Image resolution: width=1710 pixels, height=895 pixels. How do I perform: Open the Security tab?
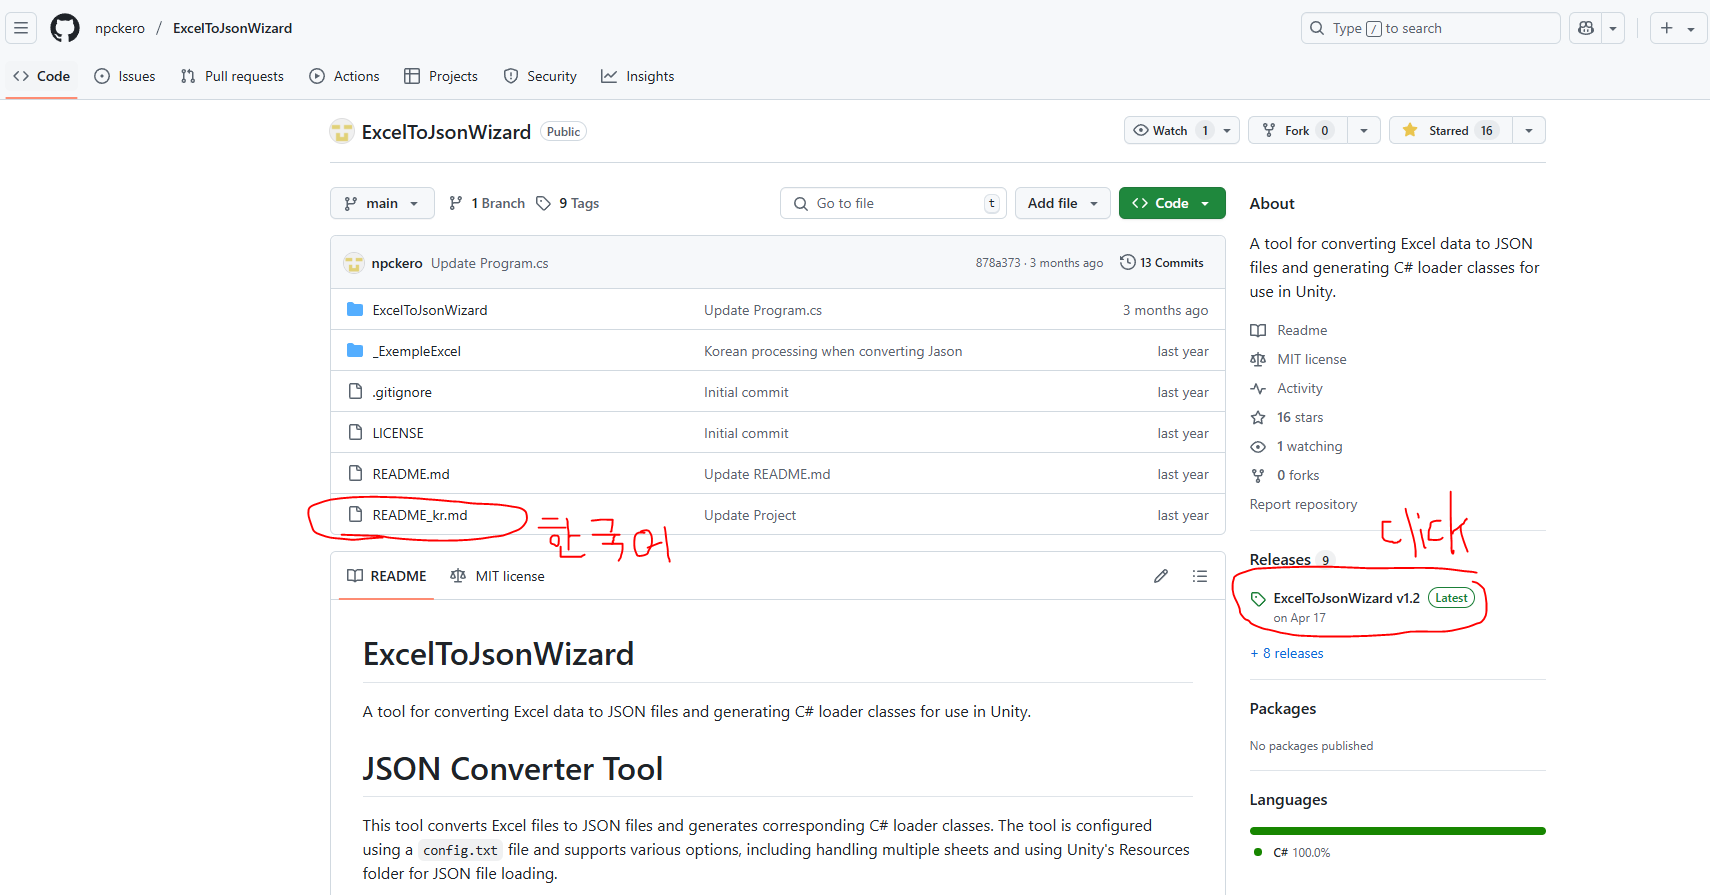tap(540, 76)
